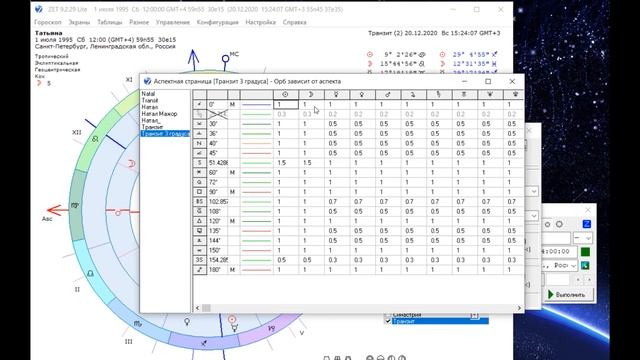Select the 108° aspect row icon
Image resolution: width=640 pixels, height=360 pixels.
pyautogui.click(x=200, y=211)
